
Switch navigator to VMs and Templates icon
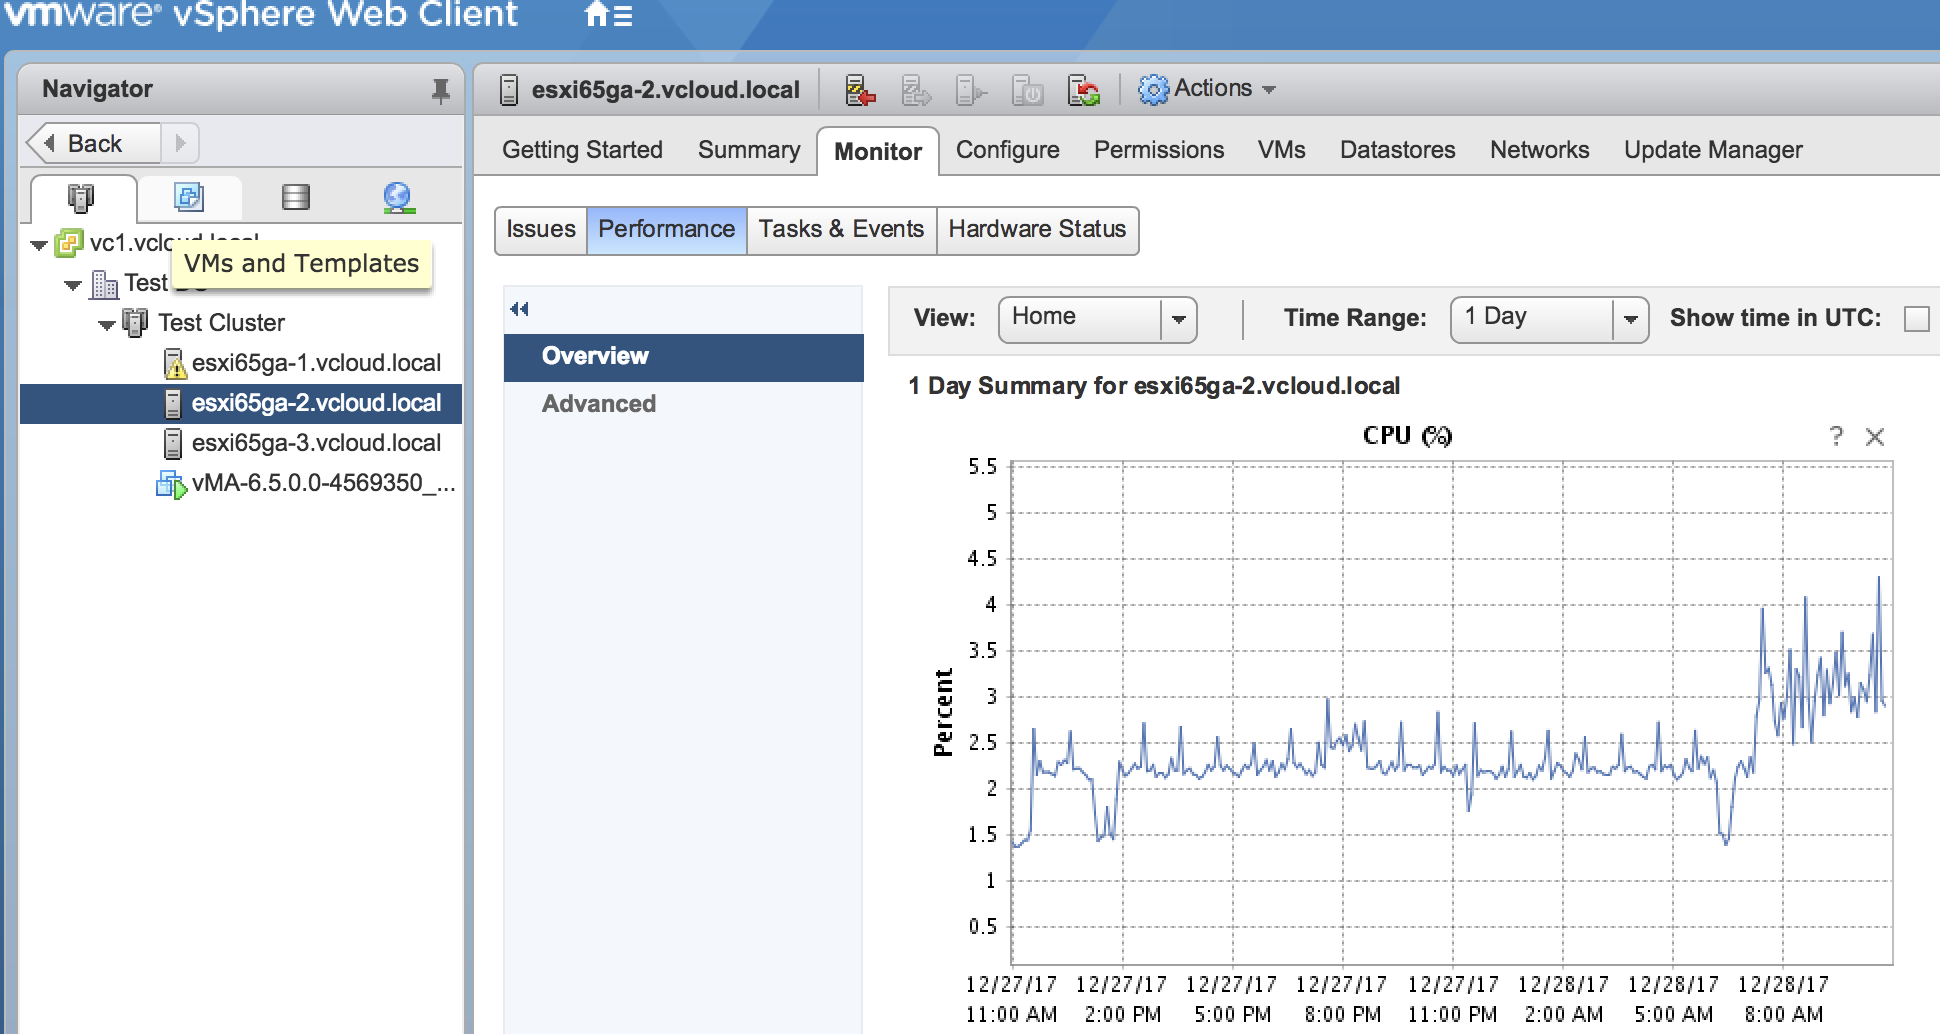click(190, 198)
